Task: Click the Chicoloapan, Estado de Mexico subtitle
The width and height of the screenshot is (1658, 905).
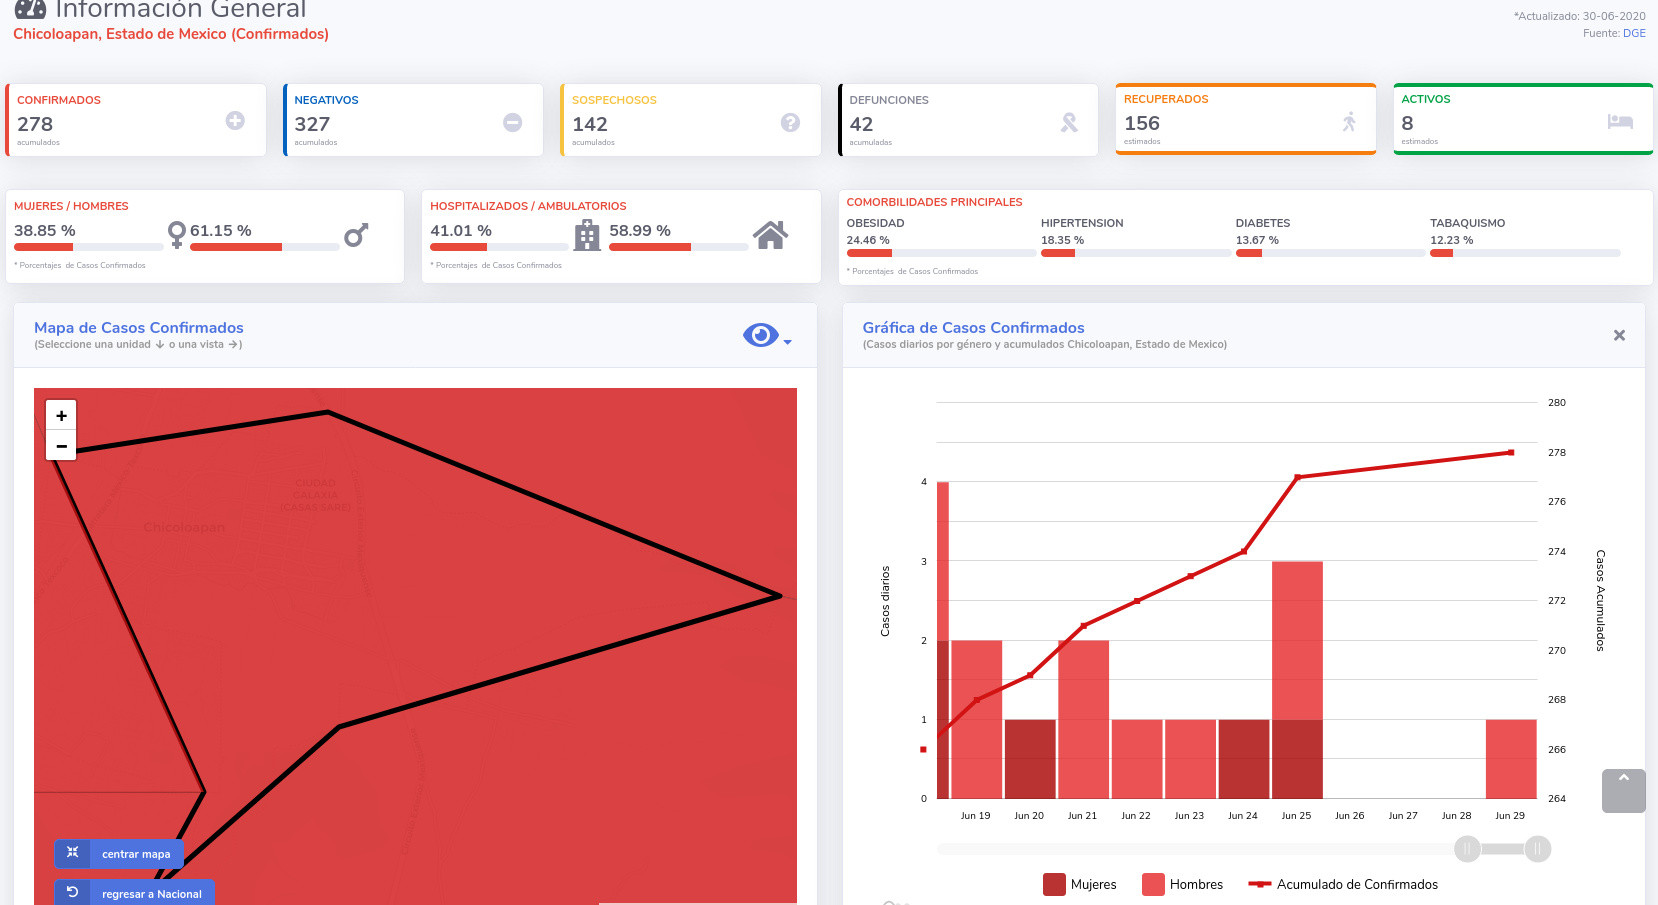Action: (x=171, y=34)
